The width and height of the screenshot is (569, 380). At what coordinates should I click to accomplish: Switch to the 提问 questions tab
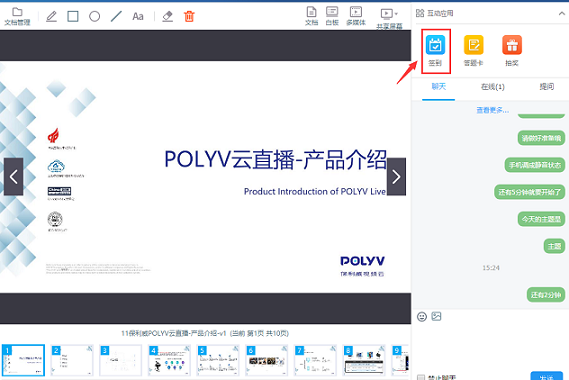[x=547, y=87]
